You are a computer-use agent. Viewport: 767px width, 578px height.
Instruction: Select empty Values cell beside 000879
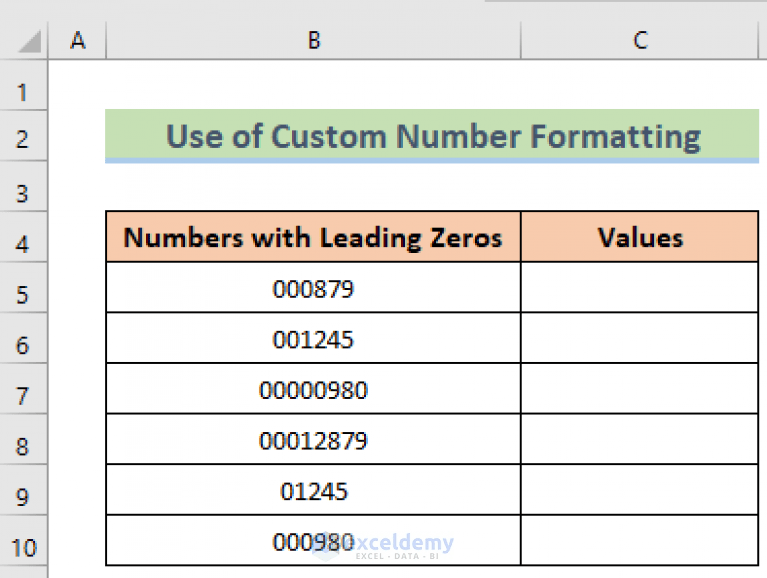pyautogui.click(x=640, y=288)
